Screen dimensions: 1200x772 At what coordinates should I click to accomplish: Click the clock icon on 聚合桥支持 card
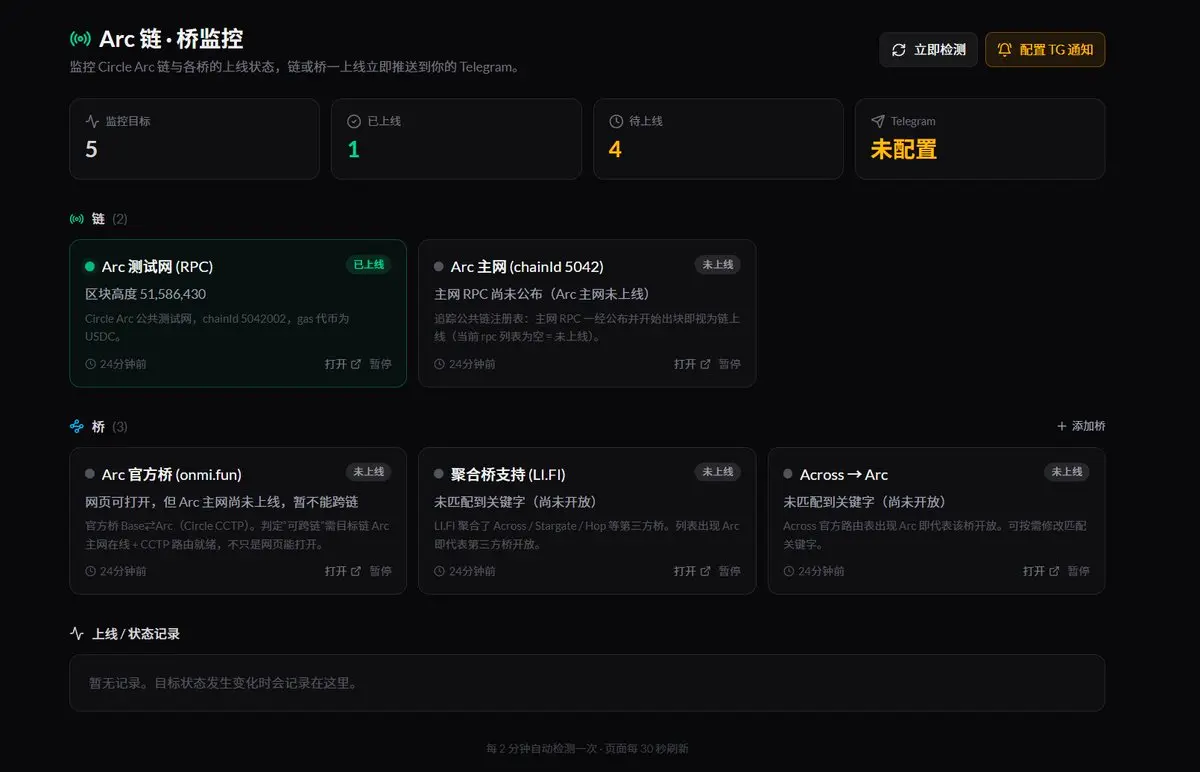[439, 571]
